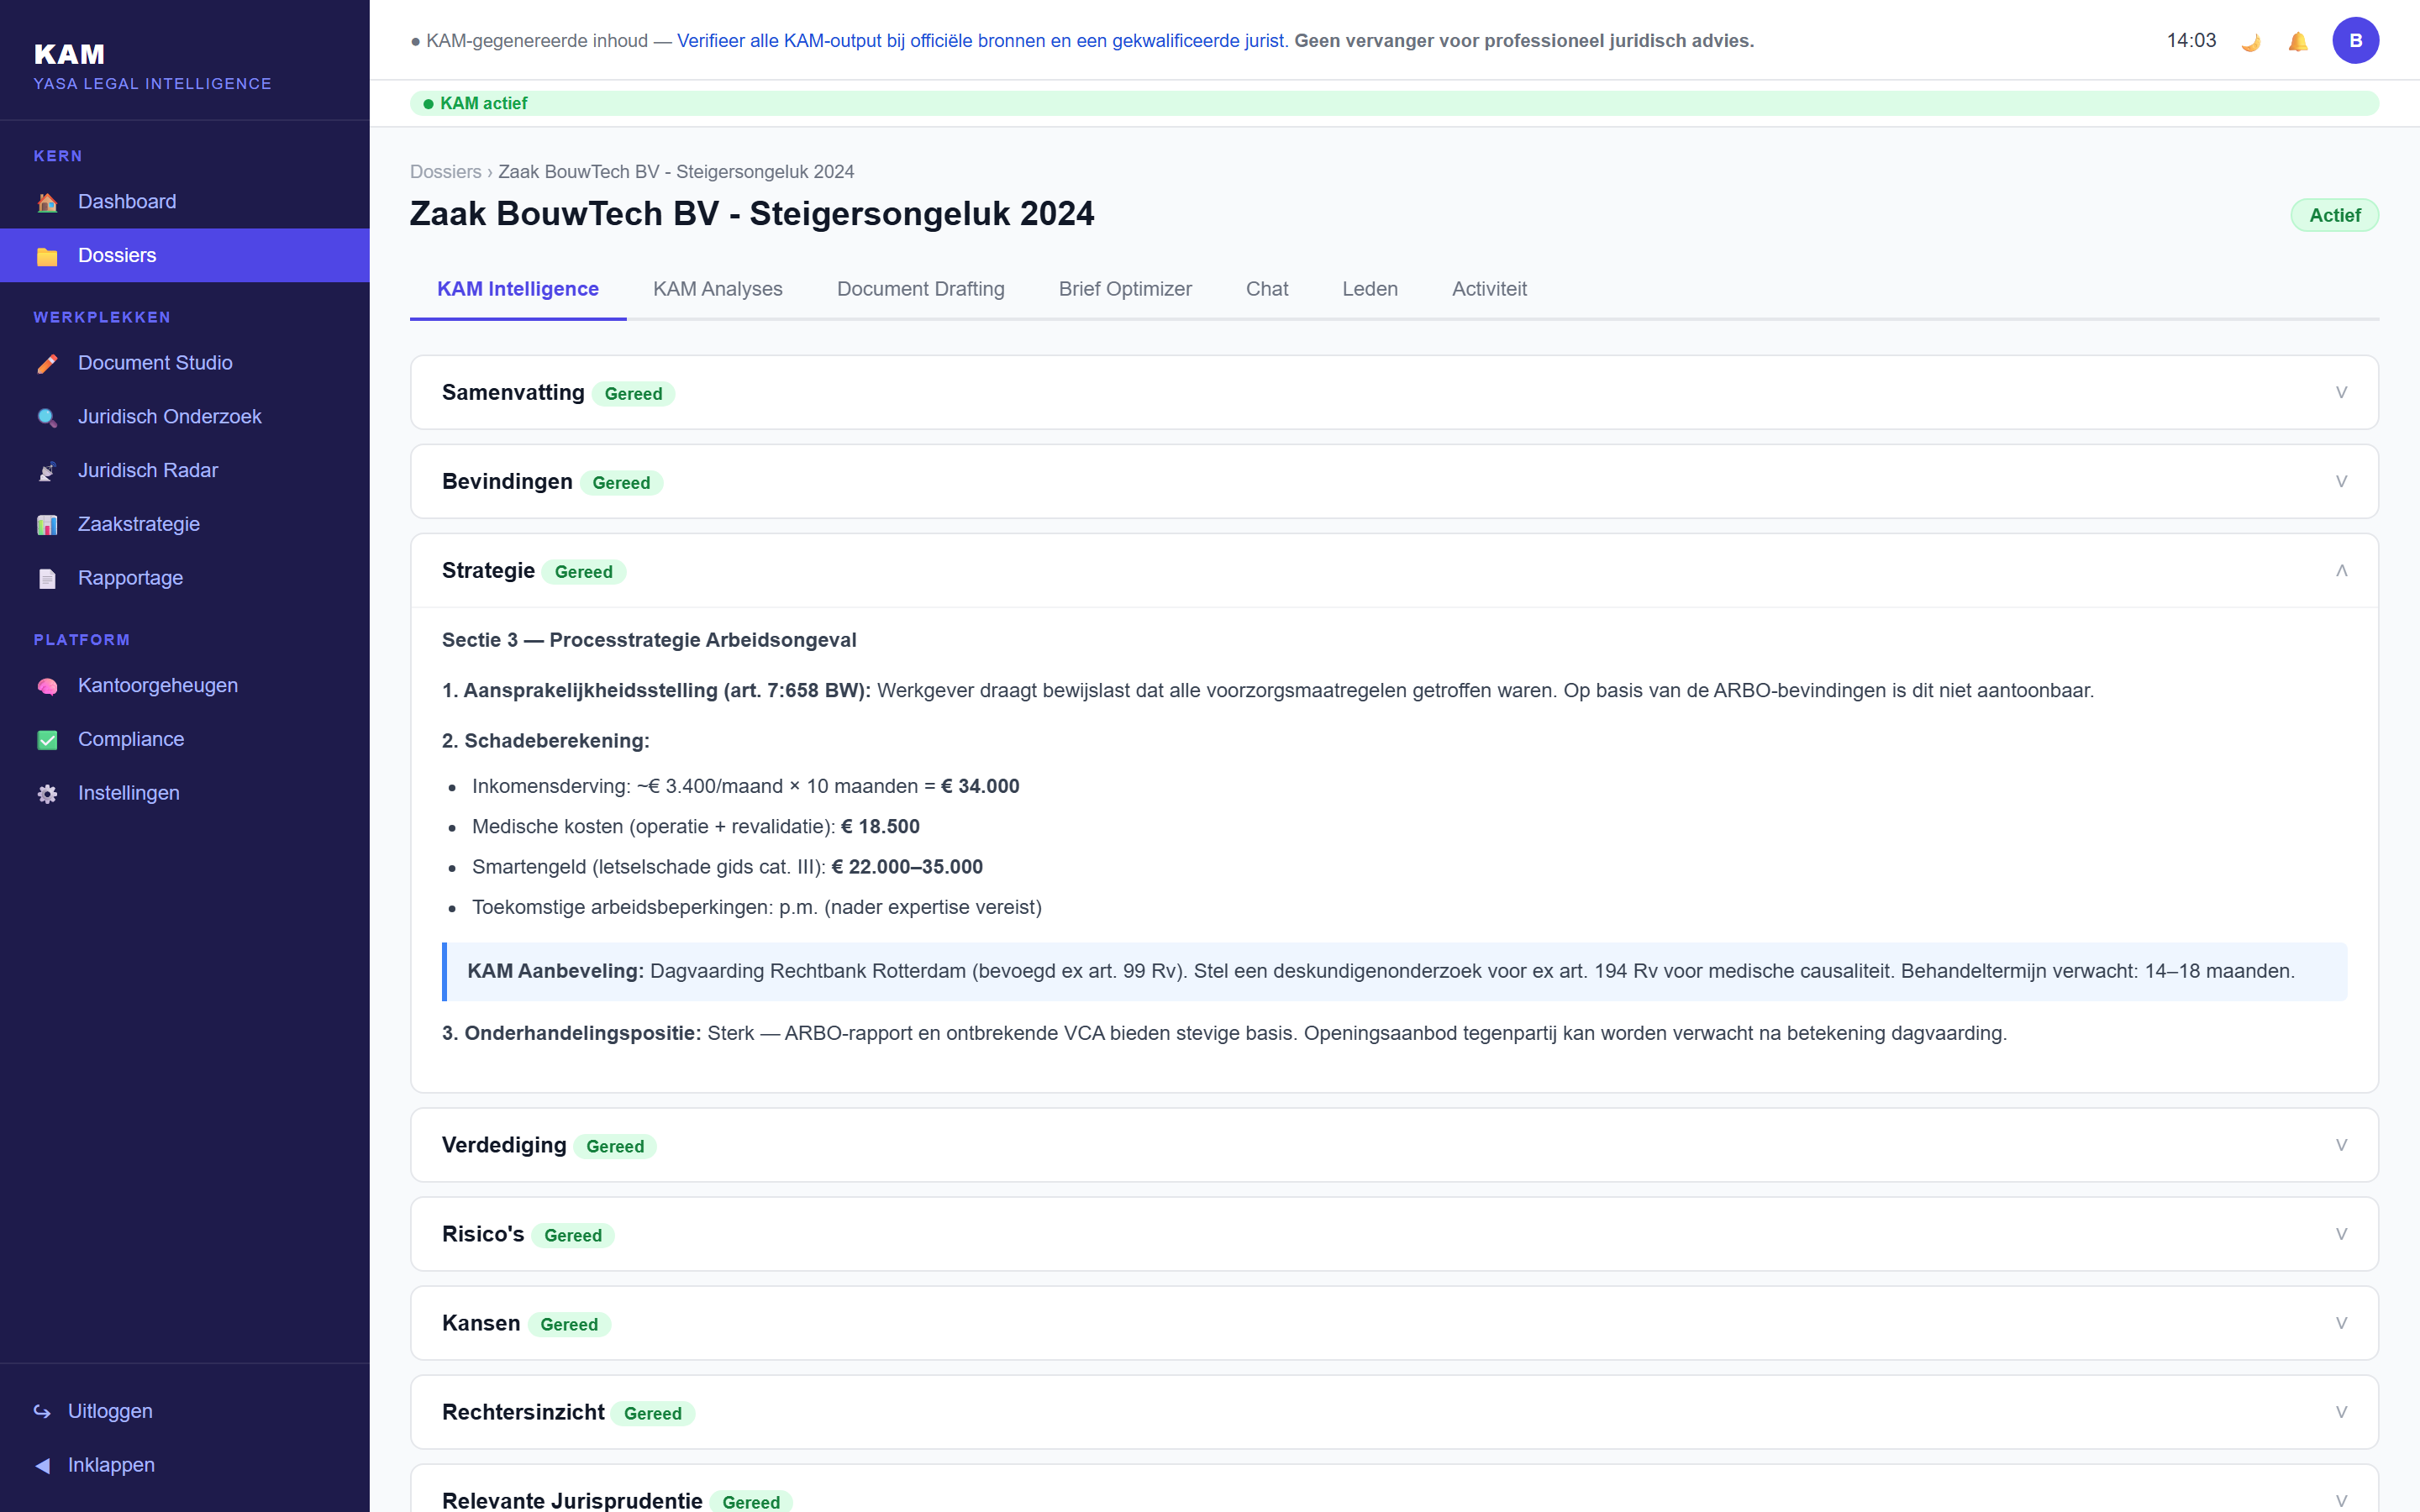Switch to the Leden tab
This screenshot has width=2420, height=1512.
point(1369,289)
